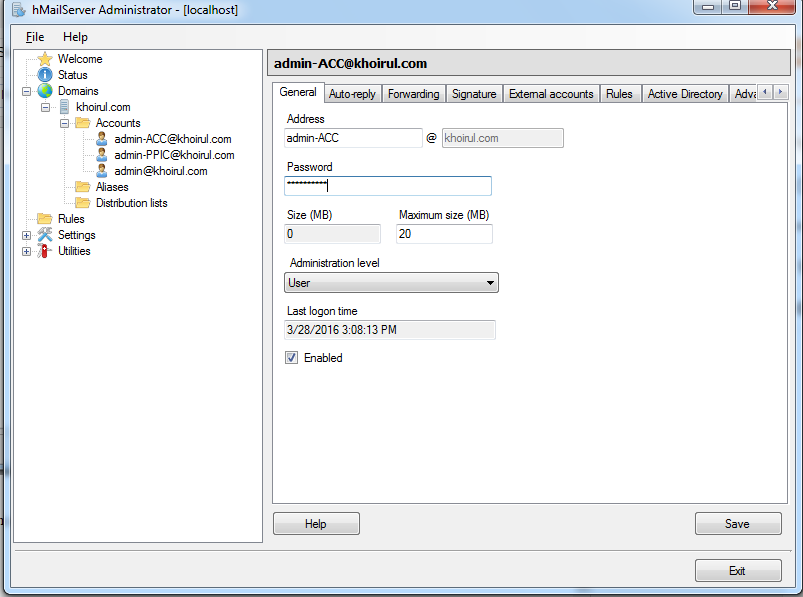Click the admin@khoirul.com user icon
803x597 pixels.
pos(102,170)
